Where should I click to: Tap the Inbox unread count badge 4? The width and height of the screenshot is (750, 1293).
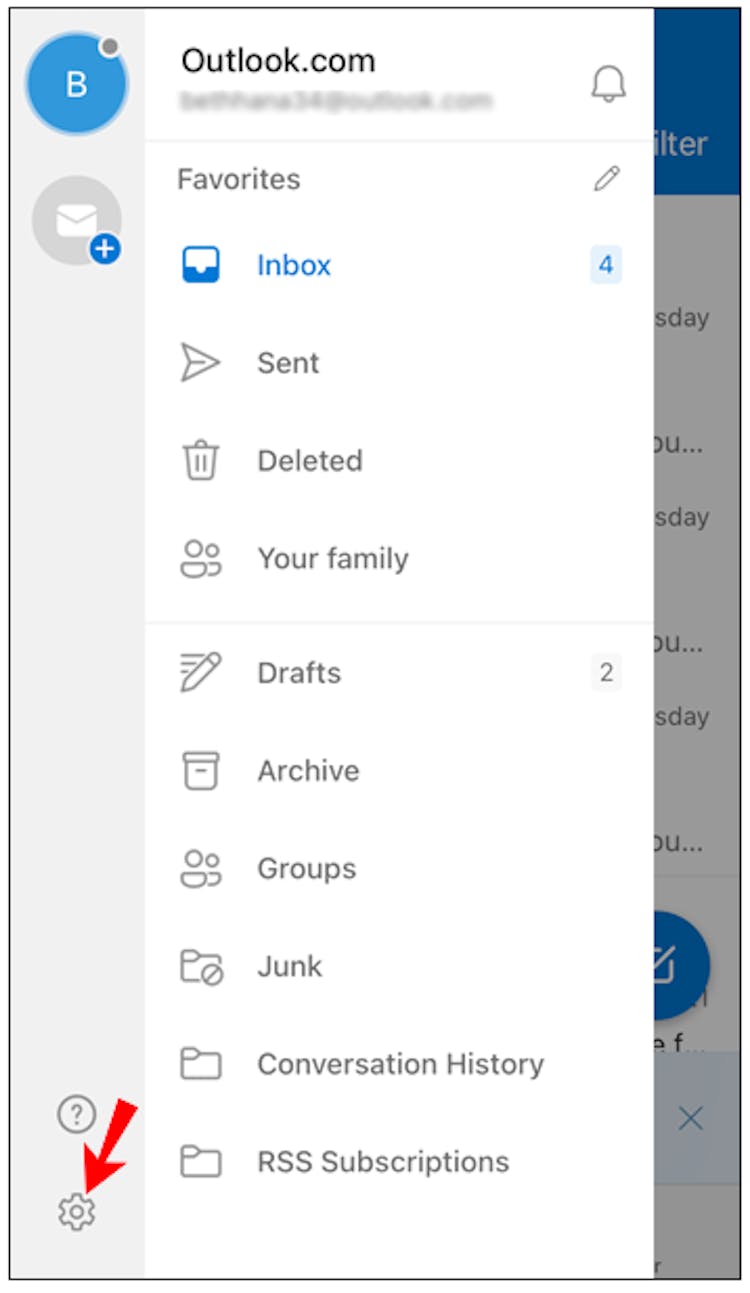[605, 265]
